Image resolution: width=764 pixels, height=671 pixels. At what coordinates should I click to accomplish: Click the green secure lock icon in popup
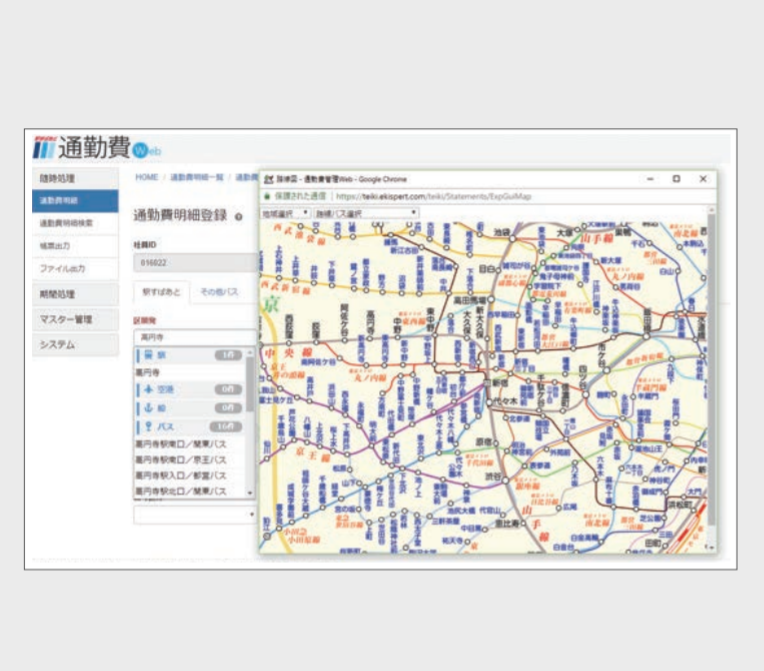[267, 196]
